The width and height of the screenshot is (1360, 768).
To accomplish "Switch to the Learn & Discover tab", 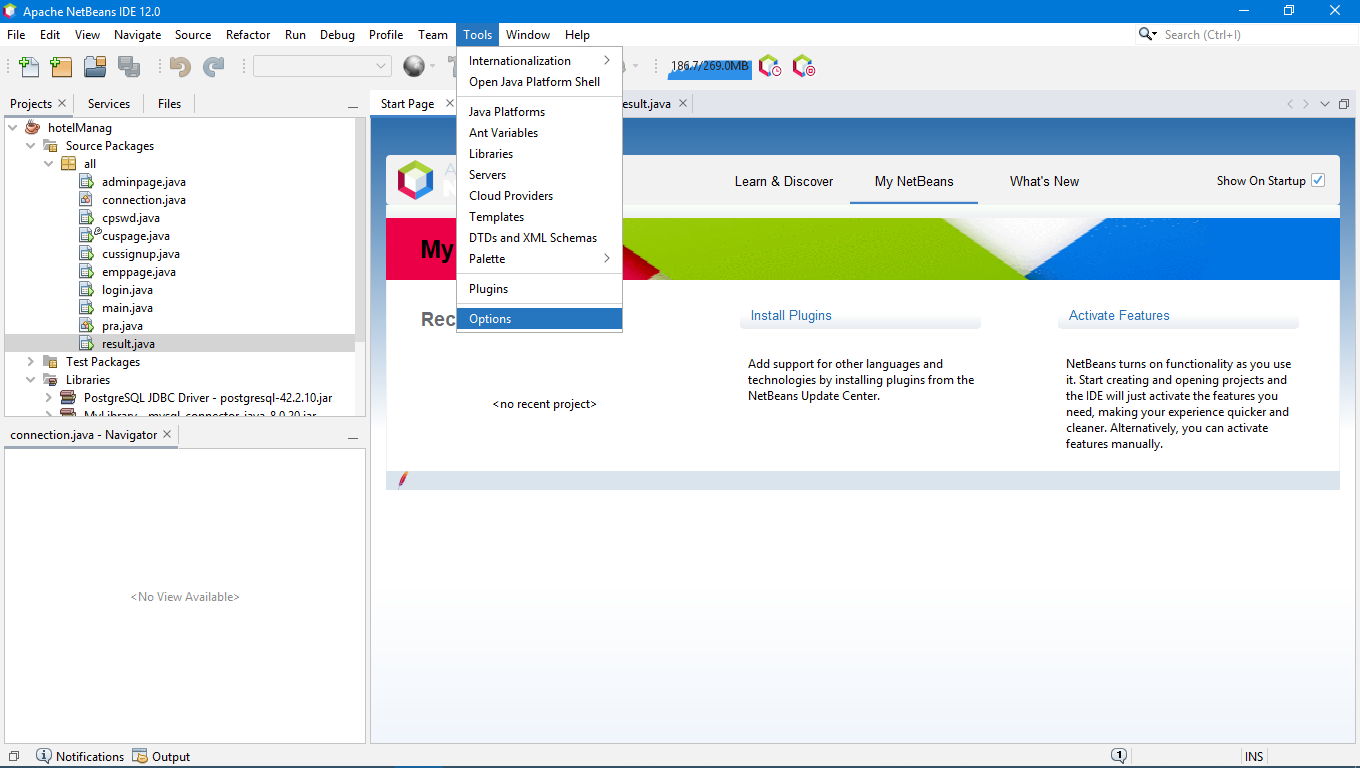I will (x=784, y=181).
